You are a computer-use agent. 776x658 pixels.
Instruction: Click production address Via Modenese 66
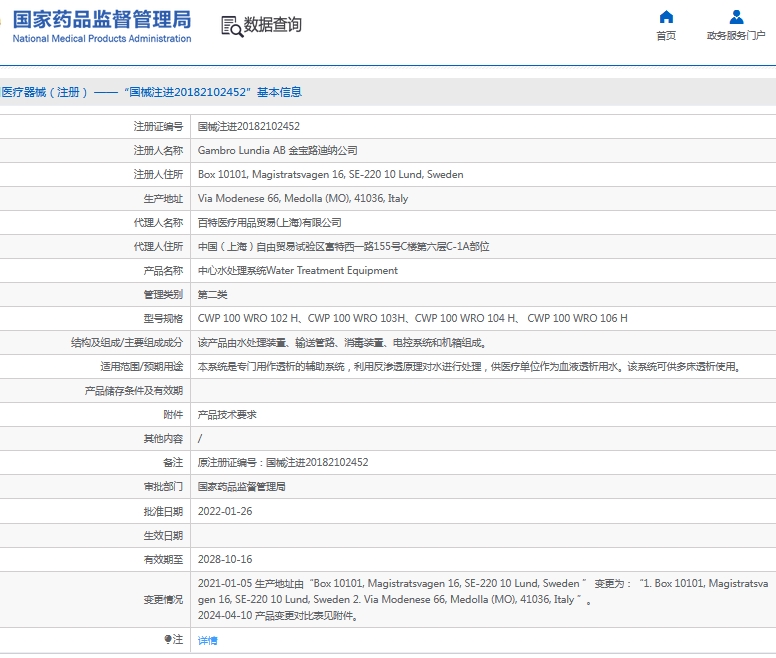303,198
